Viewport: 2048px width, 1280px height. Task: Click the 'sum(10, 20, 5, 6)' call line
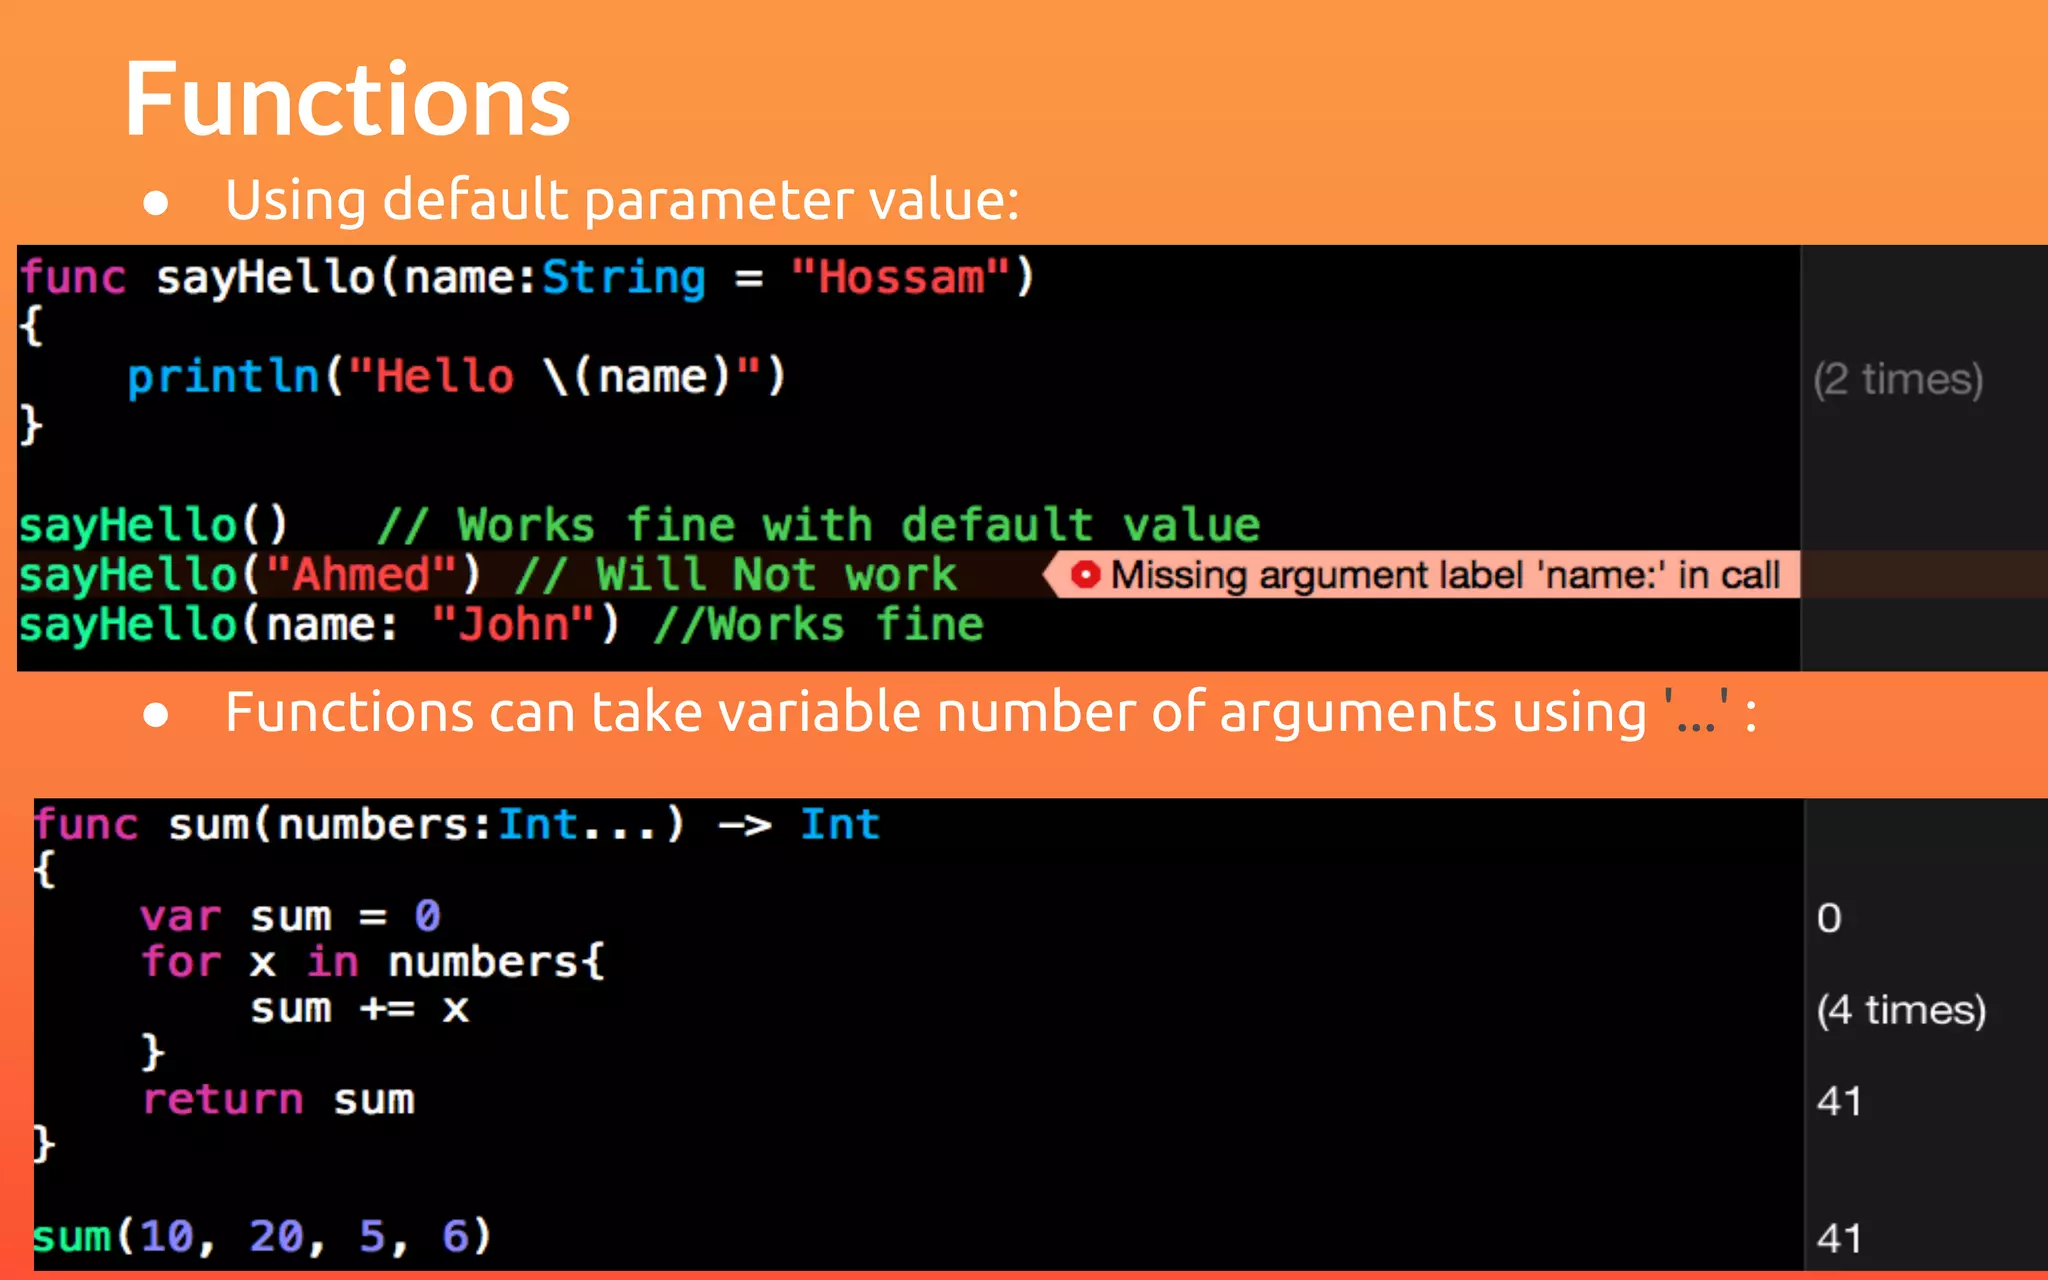262,1237
